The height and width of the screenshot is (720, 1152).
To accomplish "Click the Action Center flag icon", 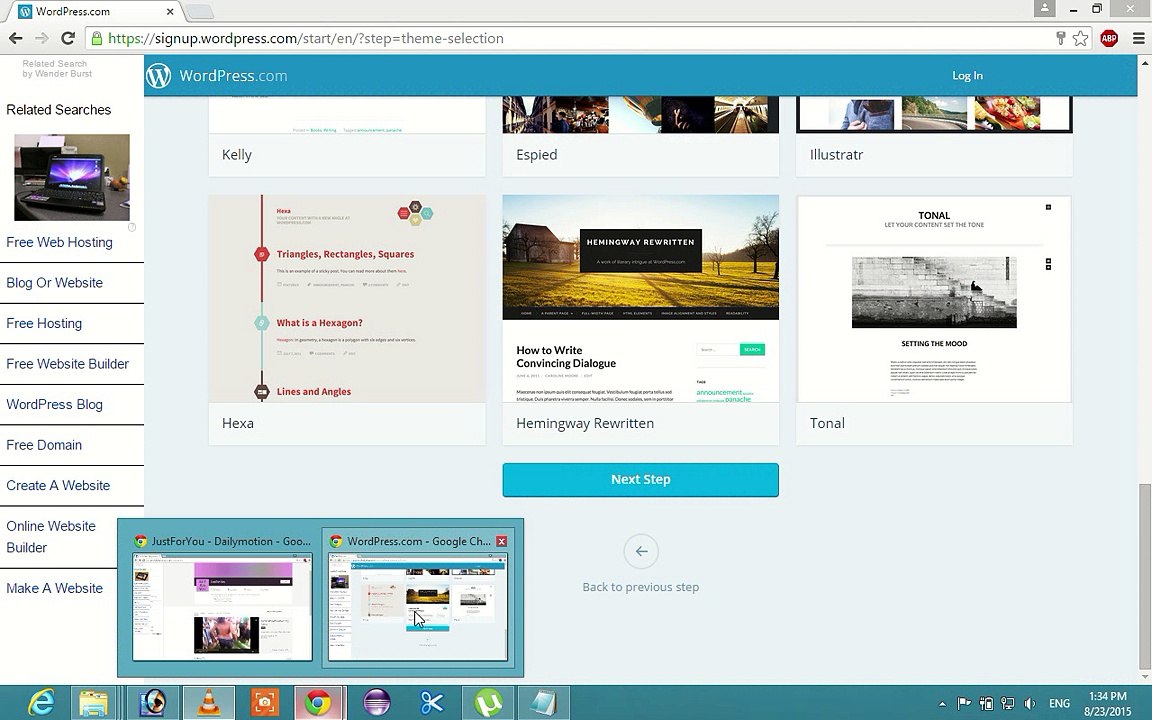I will click(964, 703).
